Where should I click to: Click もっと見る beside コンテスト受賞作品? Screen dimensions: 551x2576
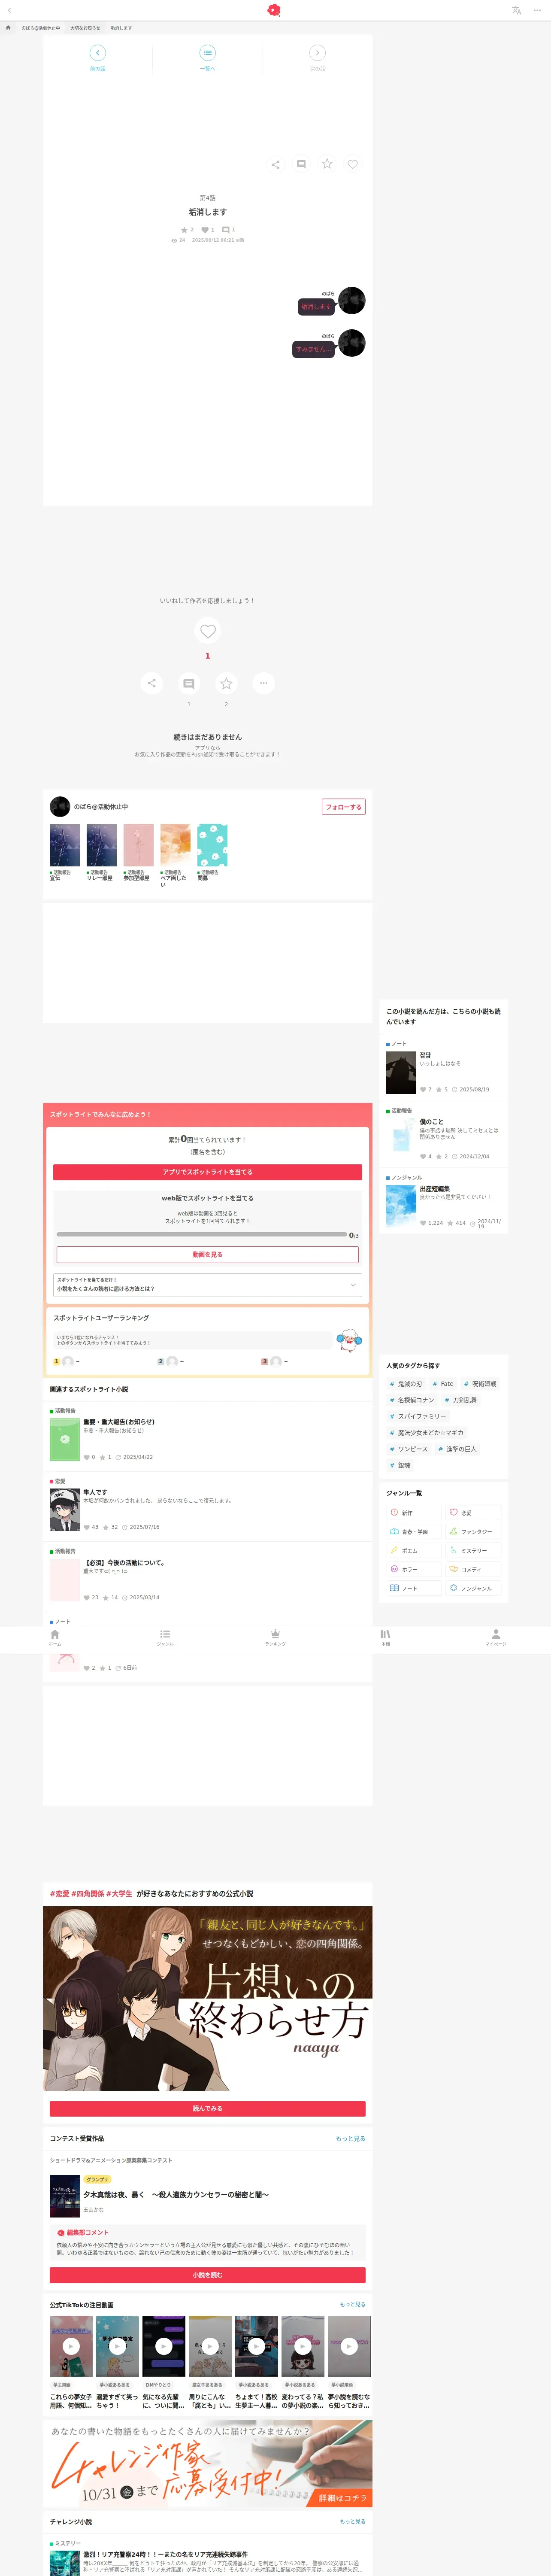[350, 2138]
